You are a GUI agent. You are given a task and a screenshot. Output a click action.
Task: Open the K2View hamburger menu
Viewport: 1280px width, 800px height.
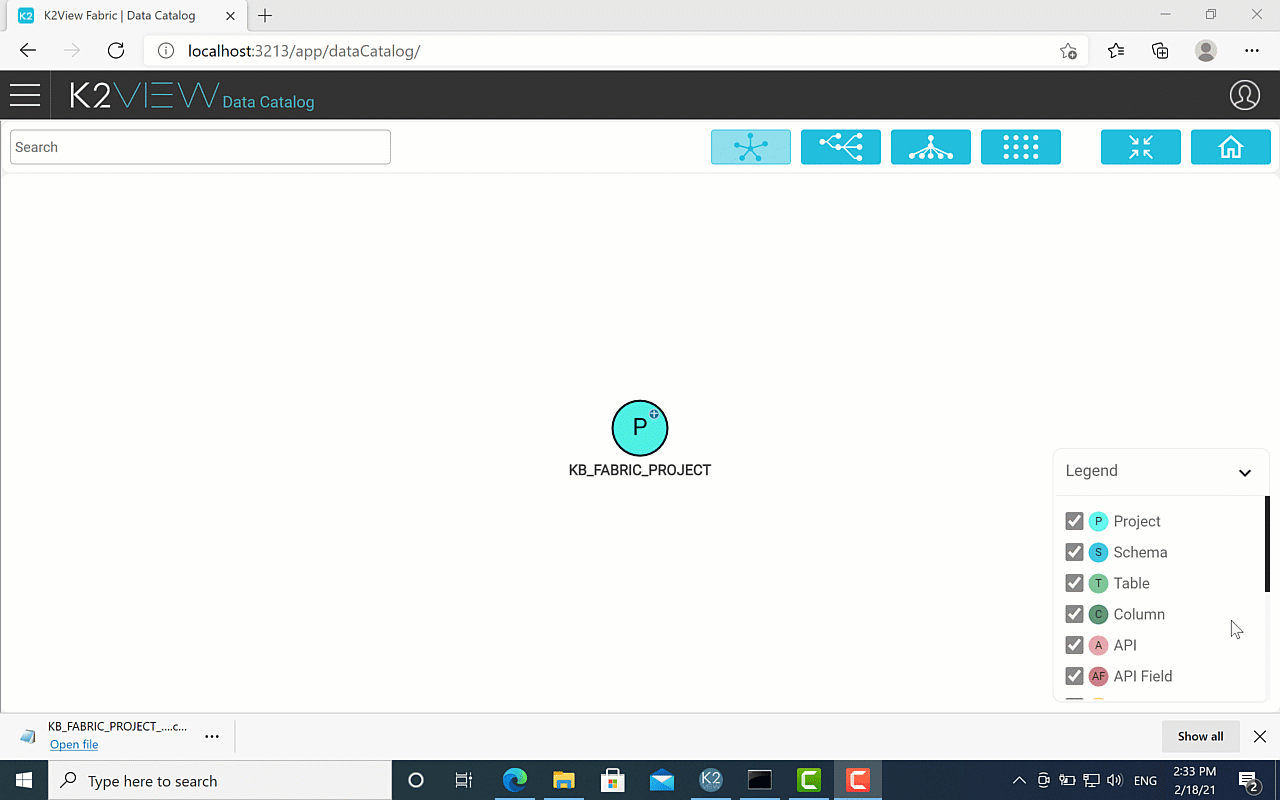(x=25, y=95)
